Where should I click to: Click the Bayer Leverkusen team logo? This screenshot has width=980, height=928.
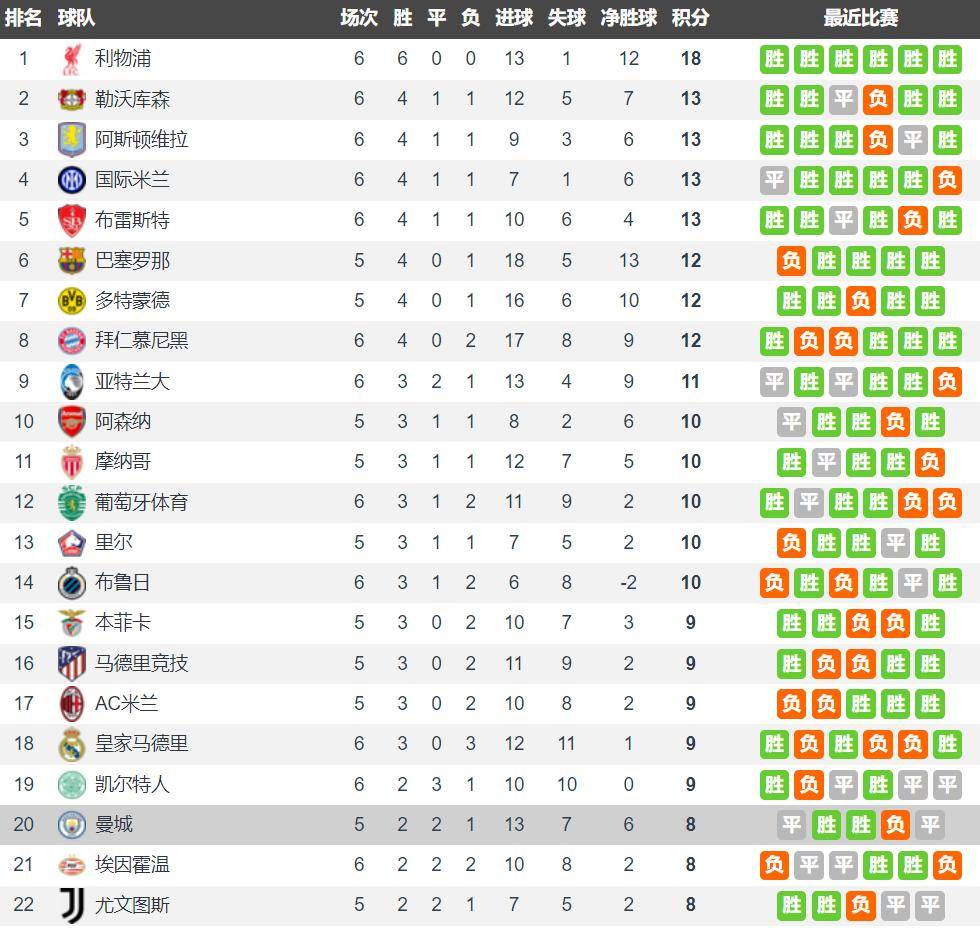coord(71,99)
